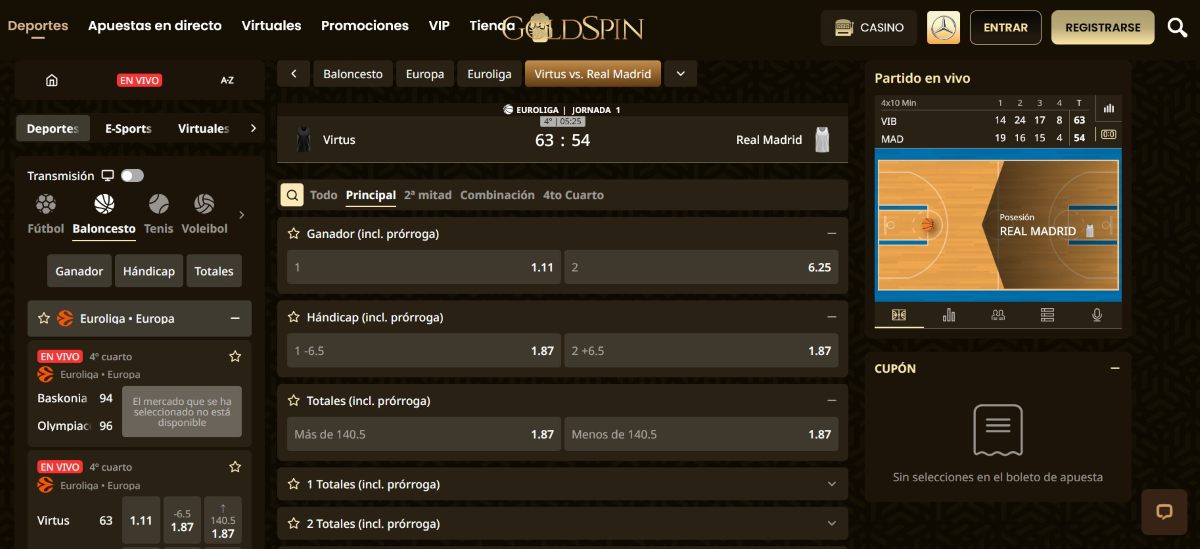Switch to the 2ª mitad tab
Screen dimensions: 1200x549
click(427, 195)
